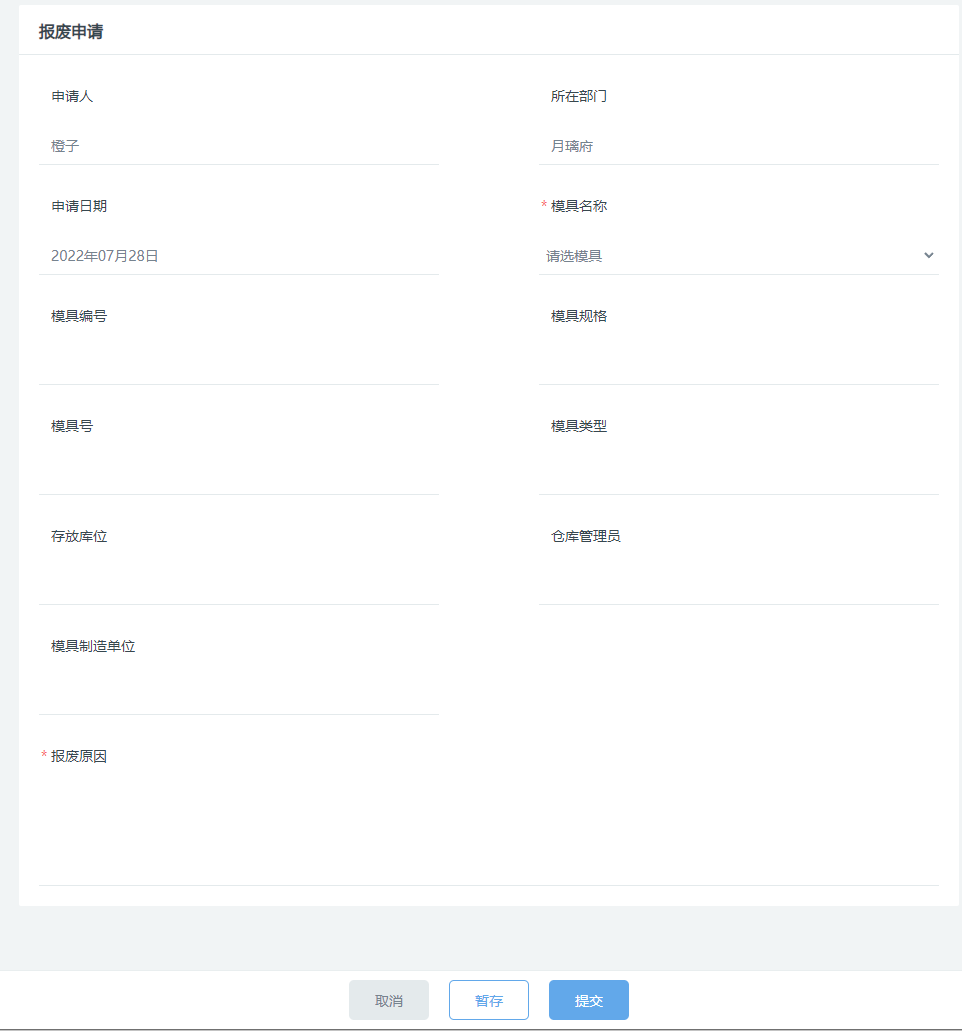Focus the 模具规格 input field
This screenshot has height=1031, width=962.
pyautogui.click(x=738, y=366)
